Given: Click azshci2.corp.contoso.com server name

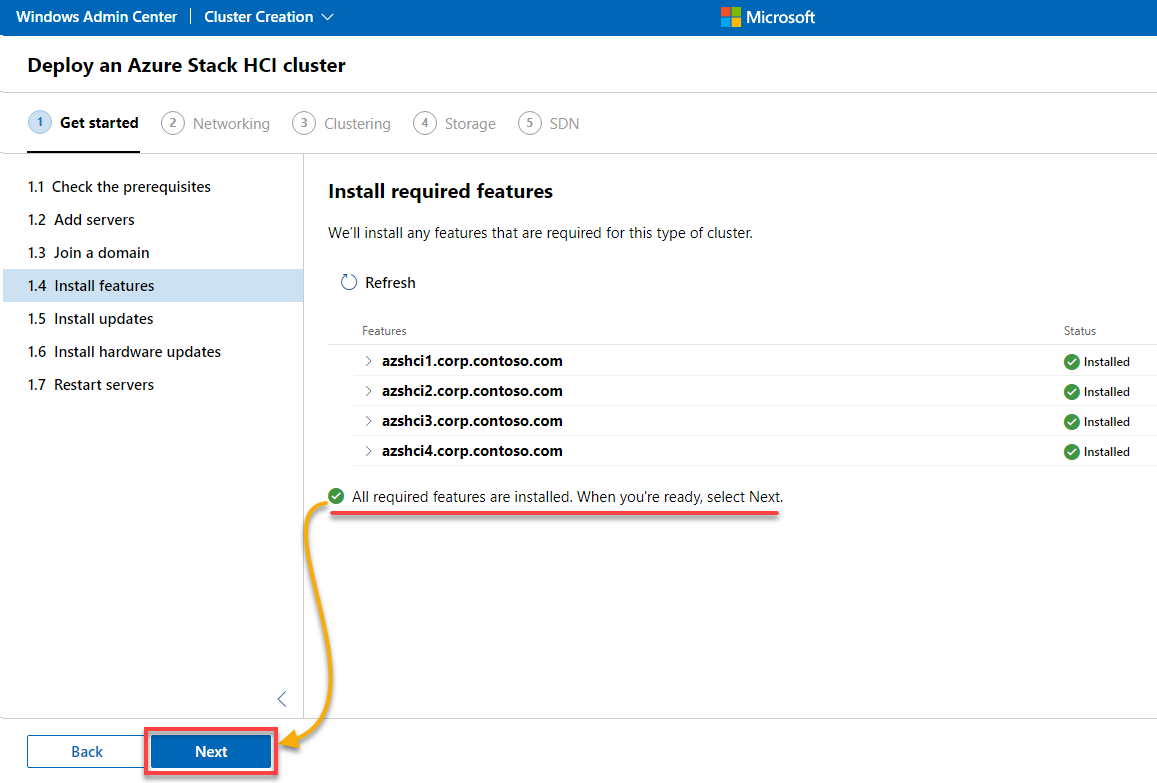Looking at the screenshot, I should [x=472, y=391].
